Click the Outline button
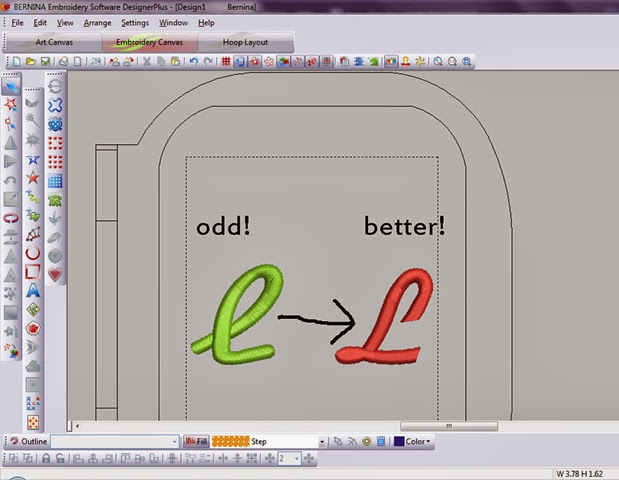The image size is (619, 480). coord(29,441)
